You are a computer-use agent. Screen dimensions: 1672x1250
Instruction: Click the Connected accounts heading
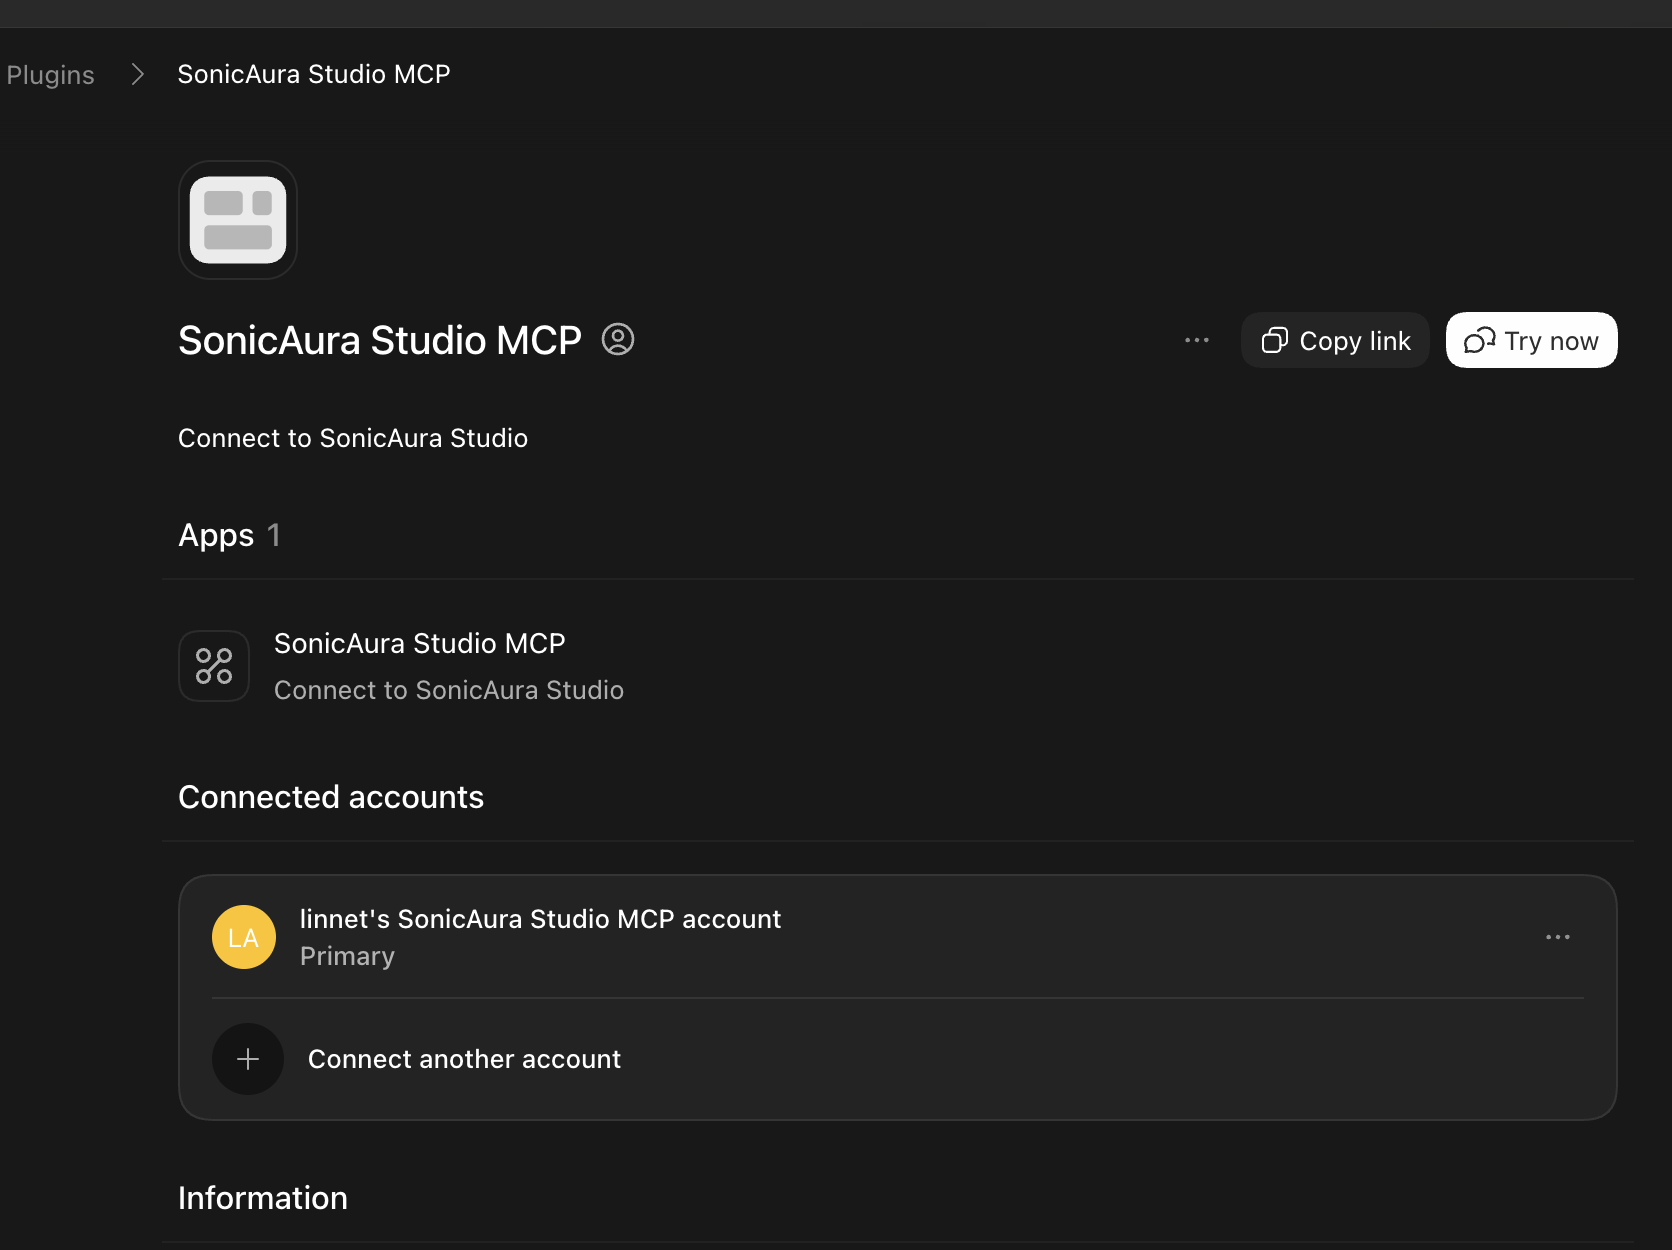(331, 797)
